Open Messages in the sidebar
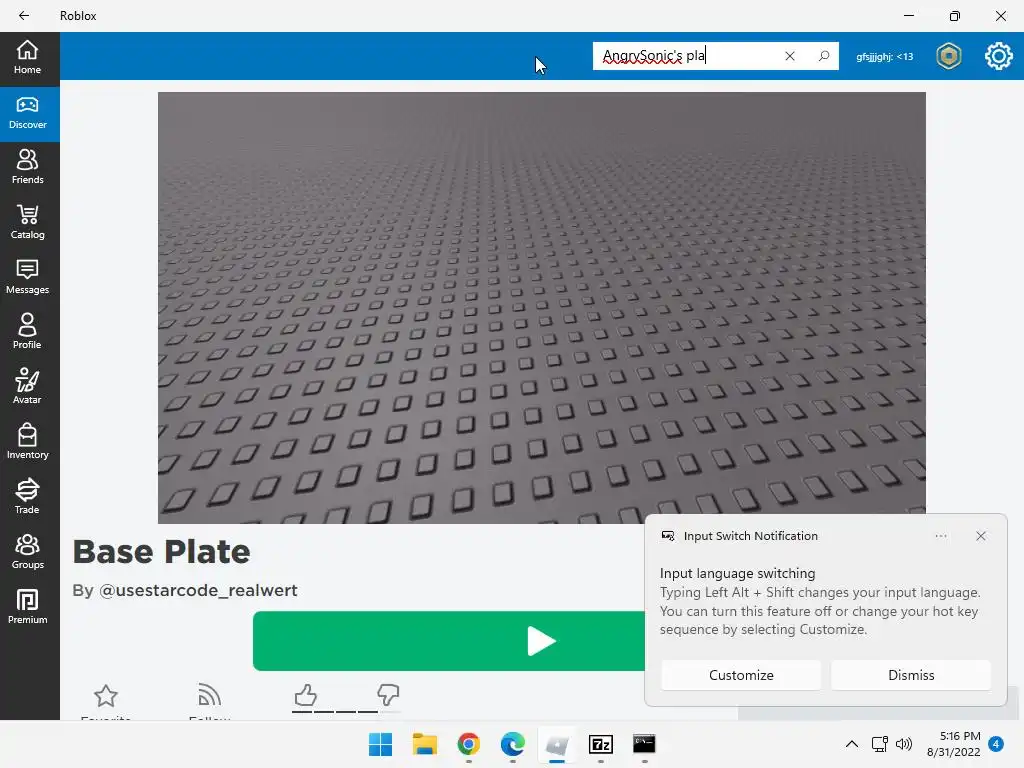This screenshot has width=1024, height=768. 27,278
